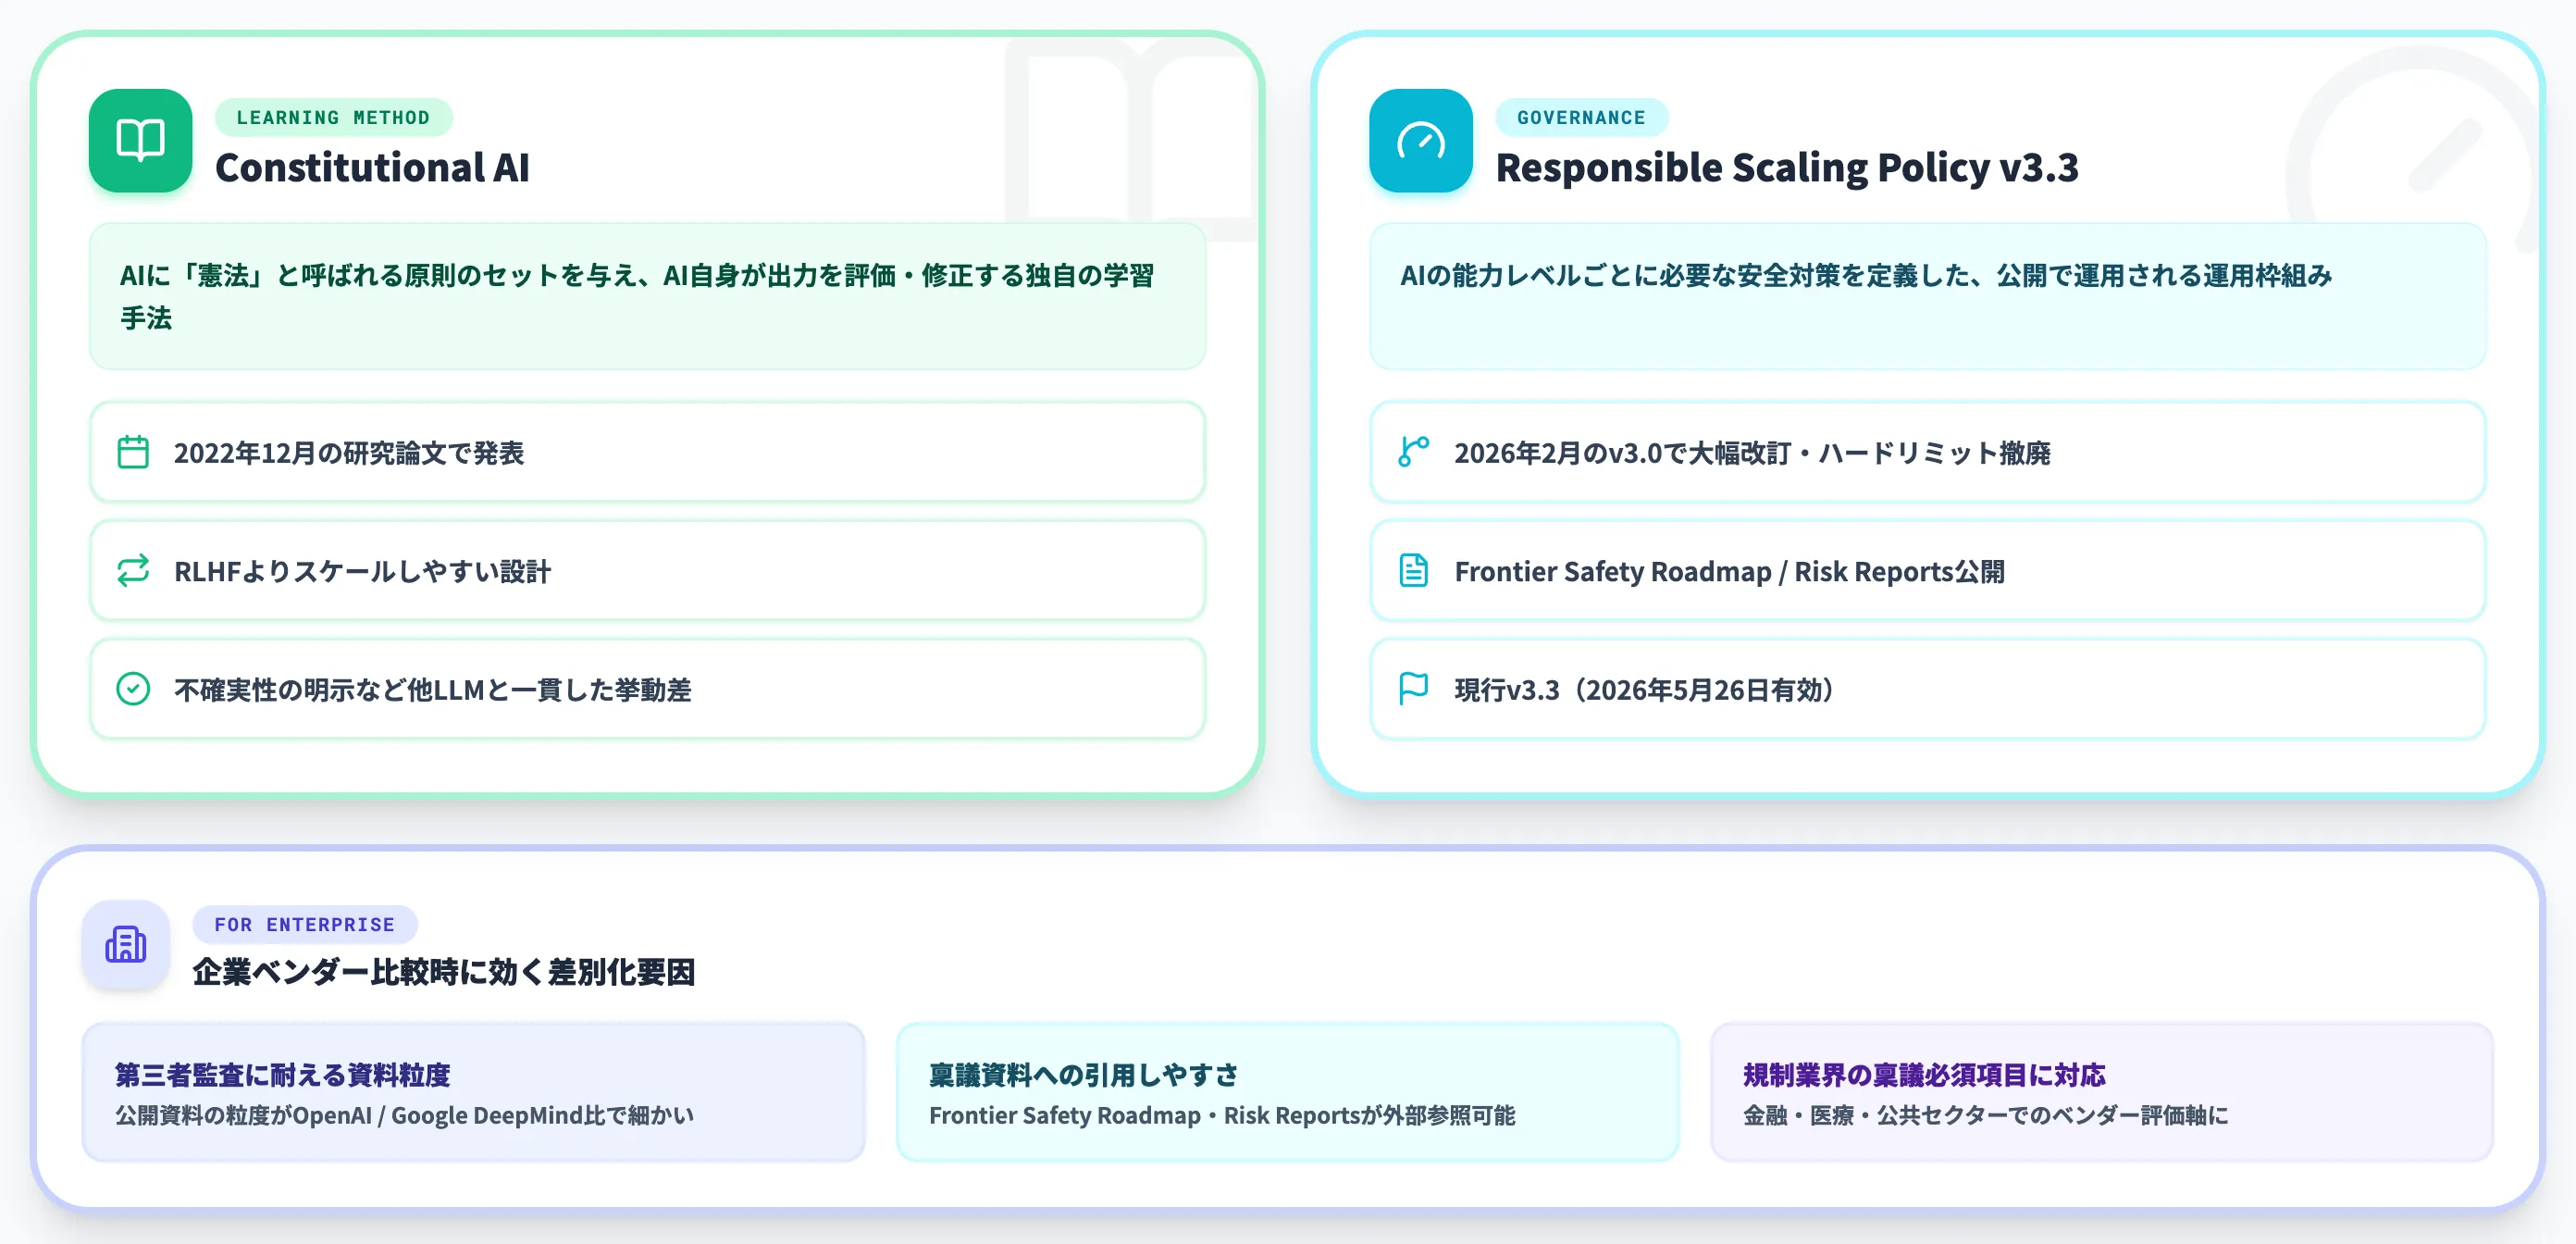Select the Frontier Safety Roadmap / Risk Reports公開 row
The width and height of the screenshot is (2576, 1244).
(1927, 570)
